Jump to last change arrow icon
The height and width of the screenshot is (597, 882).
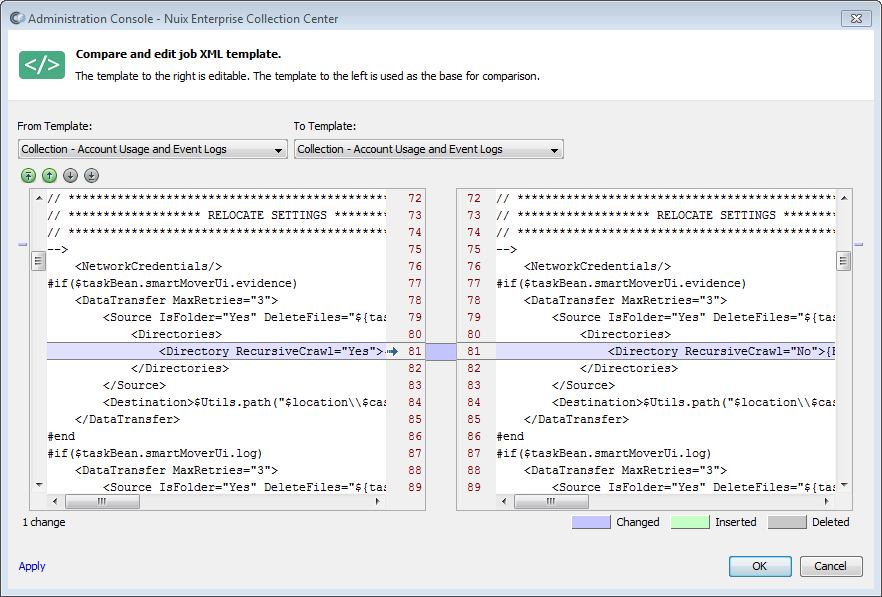pos(91,176)
